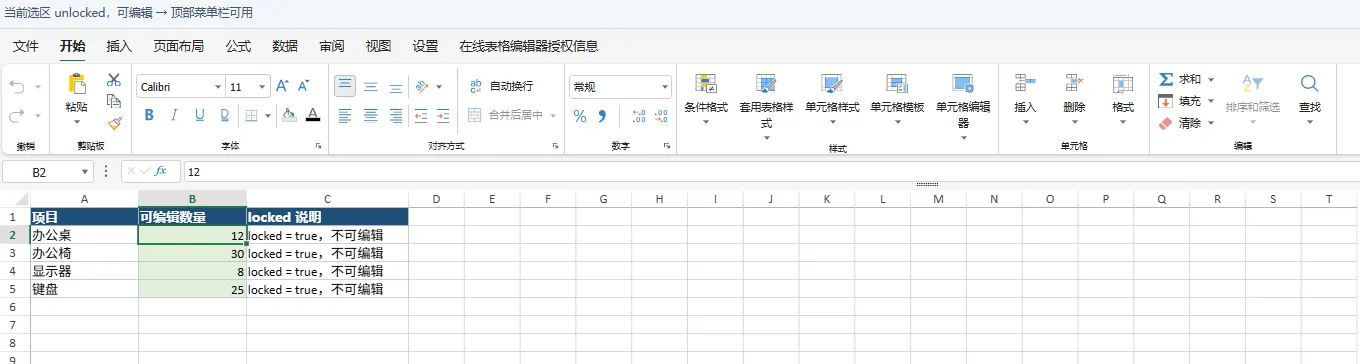Image resolution: width=1360 pixels, height=364 pixels.
Task: Switch to the Formulas (公式) tab
Action: tap(238, 46)
